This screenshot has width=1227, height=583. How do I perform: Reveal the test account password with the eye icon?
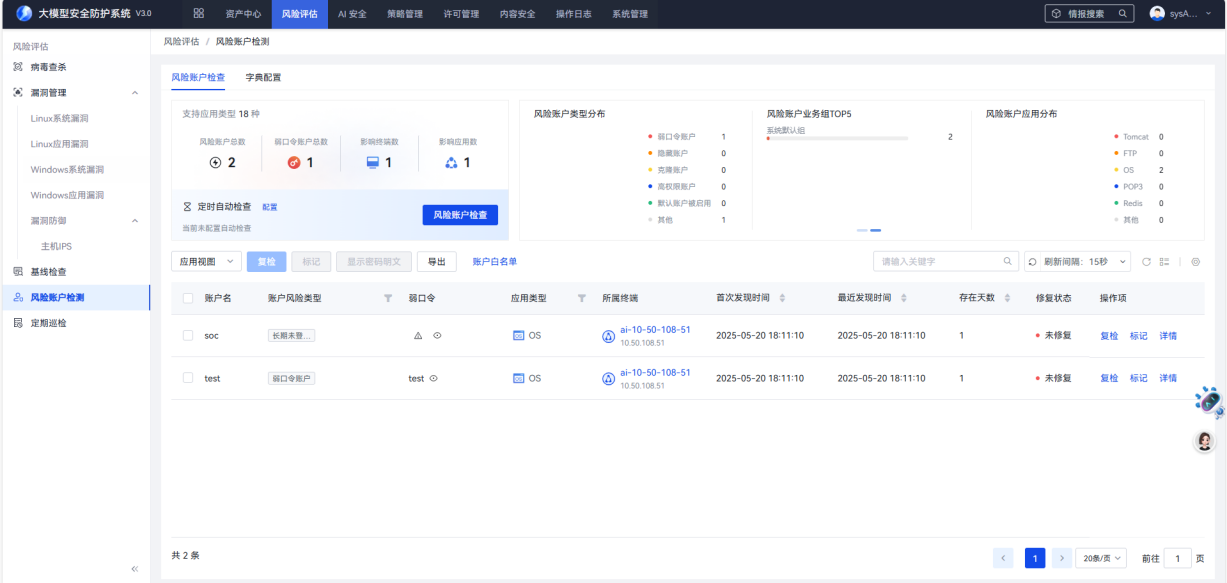click(x=433, y=379)
